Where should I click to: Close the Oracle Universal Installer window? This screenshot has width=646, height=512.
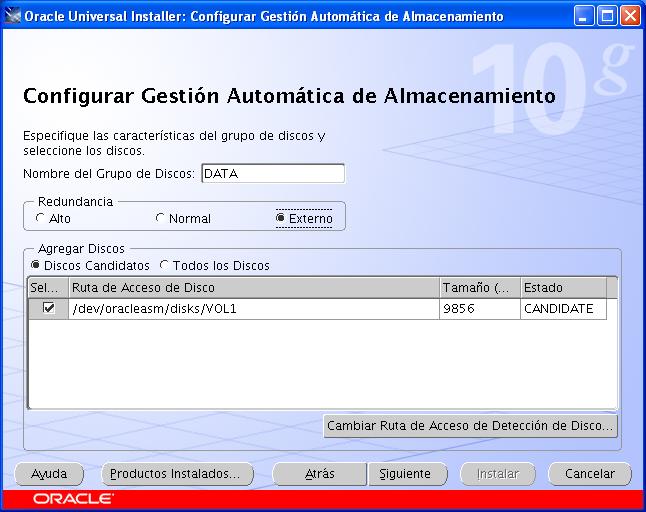click(630, 16)
